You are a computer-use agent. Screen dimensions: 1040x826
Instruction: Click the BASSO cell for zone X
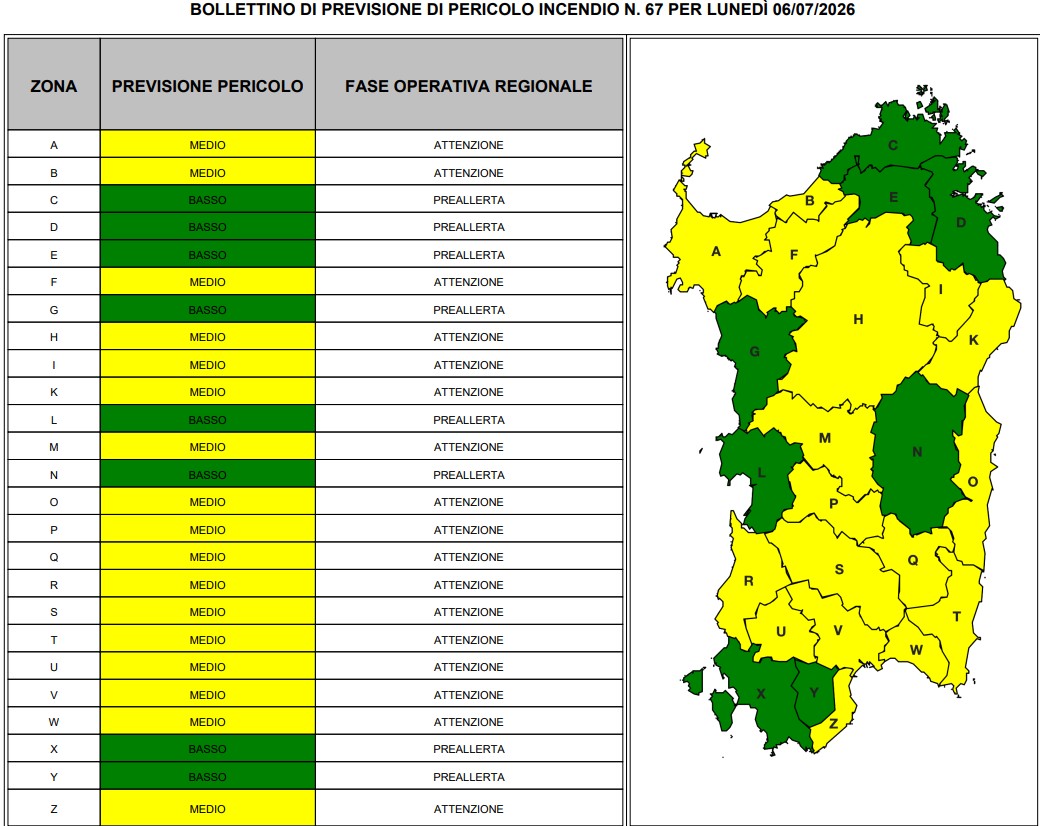pyautogui.click(x=208, y=749)
